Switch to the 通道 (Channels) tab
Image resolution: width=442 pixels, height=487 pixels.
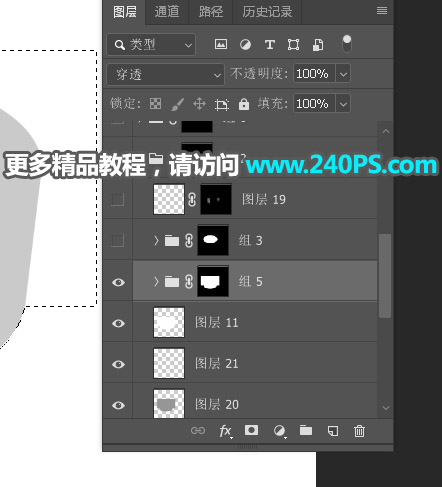pyautogui.click(x=167, y=12)
